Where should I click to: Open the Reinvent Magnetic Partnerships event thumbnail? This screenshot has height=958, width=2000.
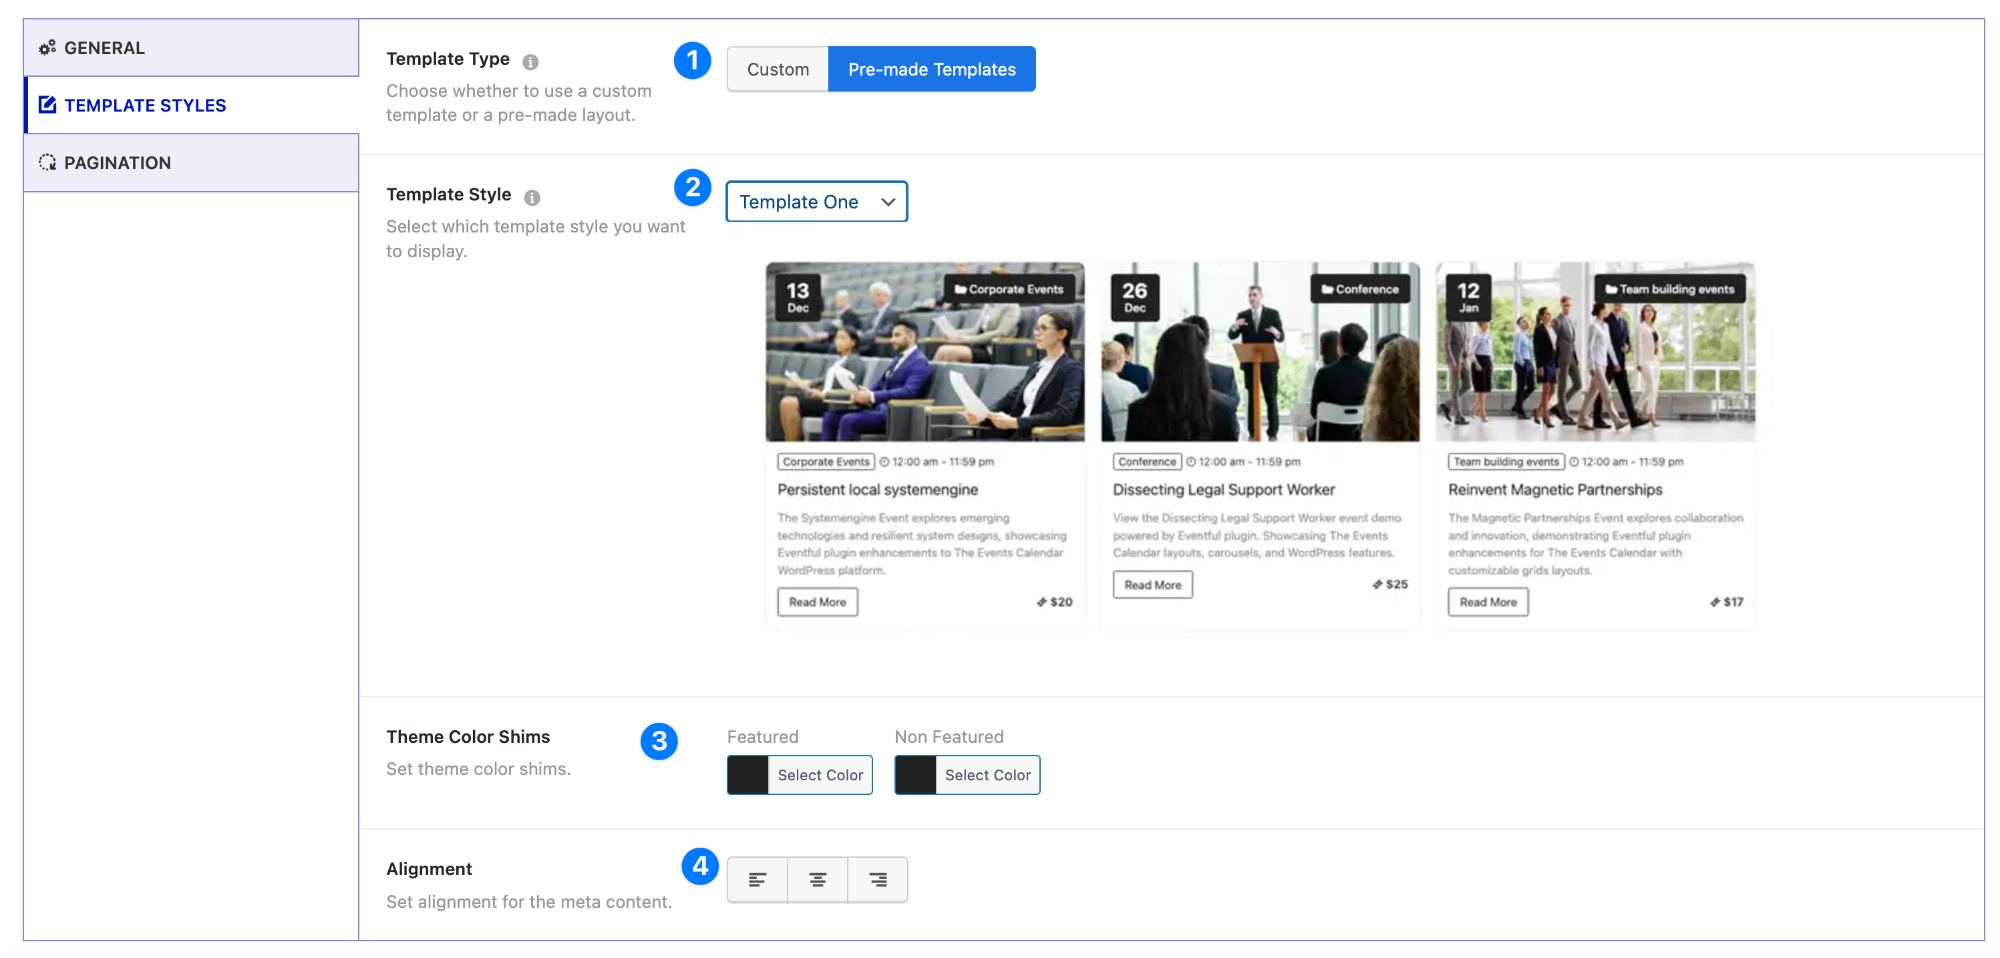click(1595, 351)
